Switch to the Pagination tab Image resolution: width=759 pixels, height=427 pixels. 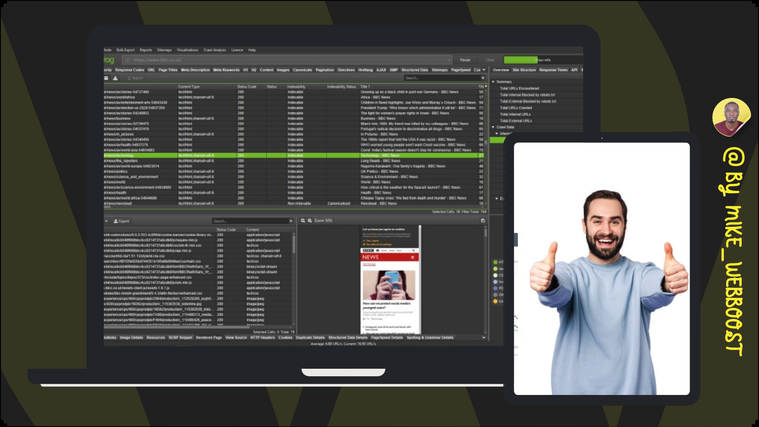(x=325, y=70)
